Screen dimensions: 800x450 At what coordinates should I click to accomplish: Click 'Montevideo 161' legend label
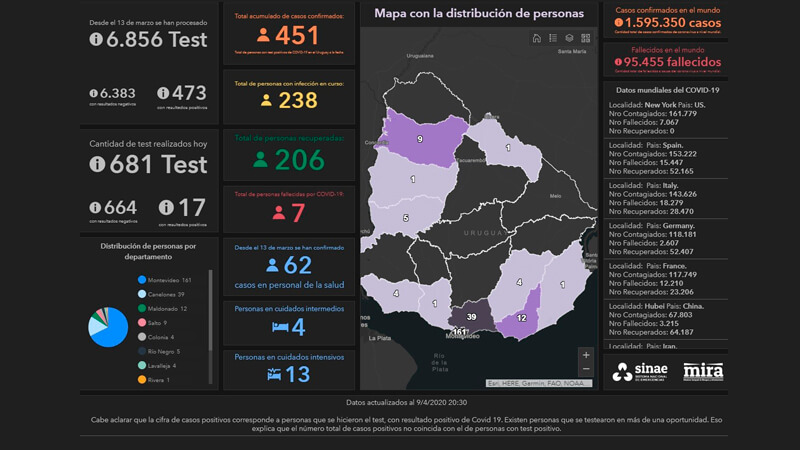pyautogui.click(x=169, y=280)
